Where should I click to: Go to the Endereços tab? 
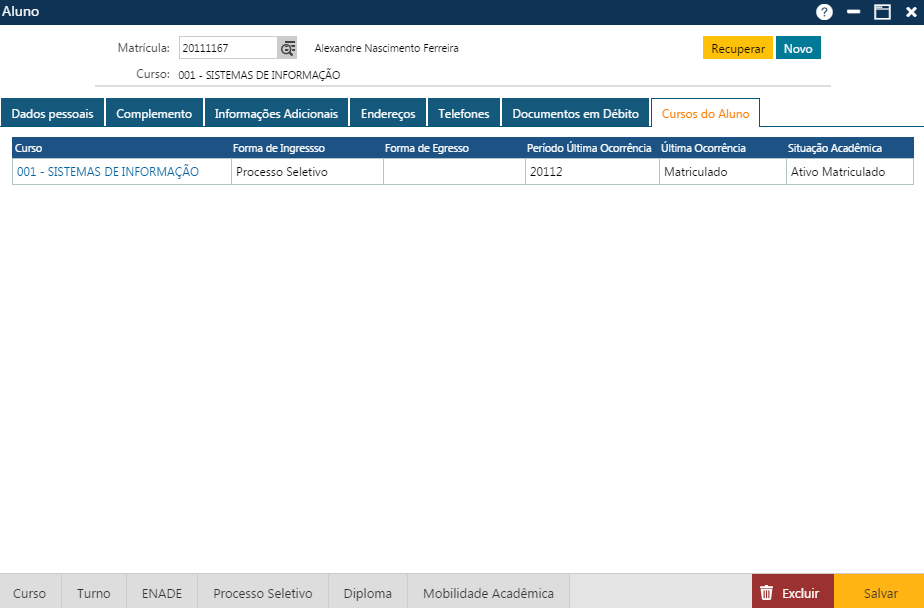pos(388,113)
